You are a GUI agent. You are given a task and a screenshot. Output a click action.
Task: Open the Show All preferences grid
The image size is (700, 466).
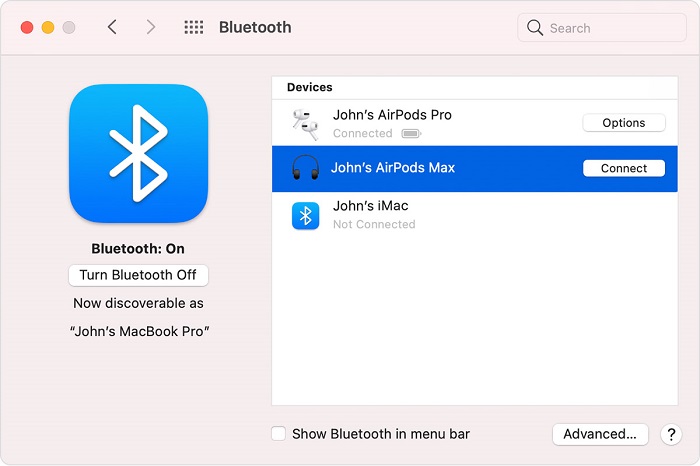click(x=194, y=28)
